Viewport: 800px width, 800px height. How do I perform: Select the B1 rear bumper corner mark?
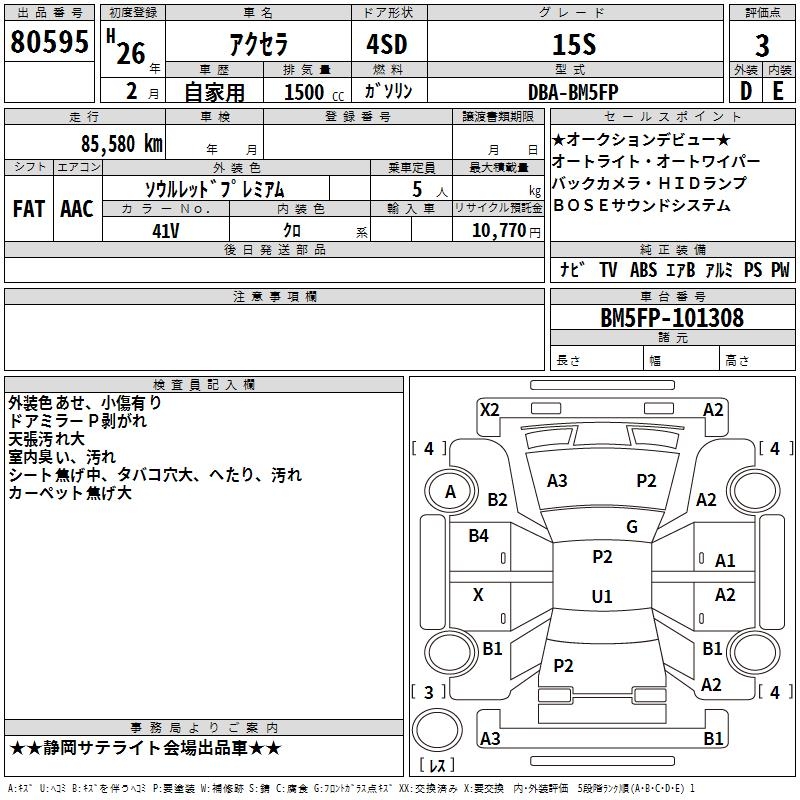tap(713, 738)
